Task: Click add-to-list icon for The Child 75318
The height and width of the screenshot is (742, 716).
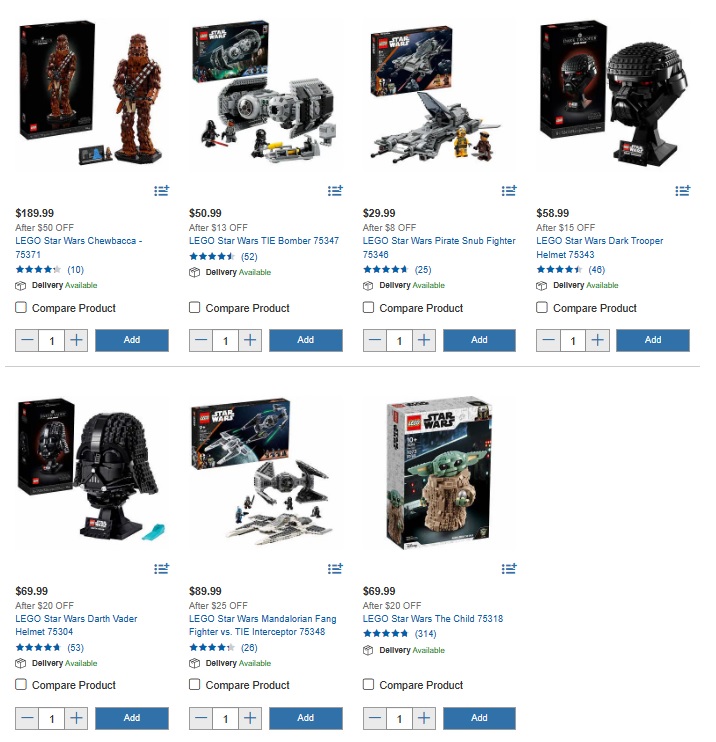Action: pos(509,568)
